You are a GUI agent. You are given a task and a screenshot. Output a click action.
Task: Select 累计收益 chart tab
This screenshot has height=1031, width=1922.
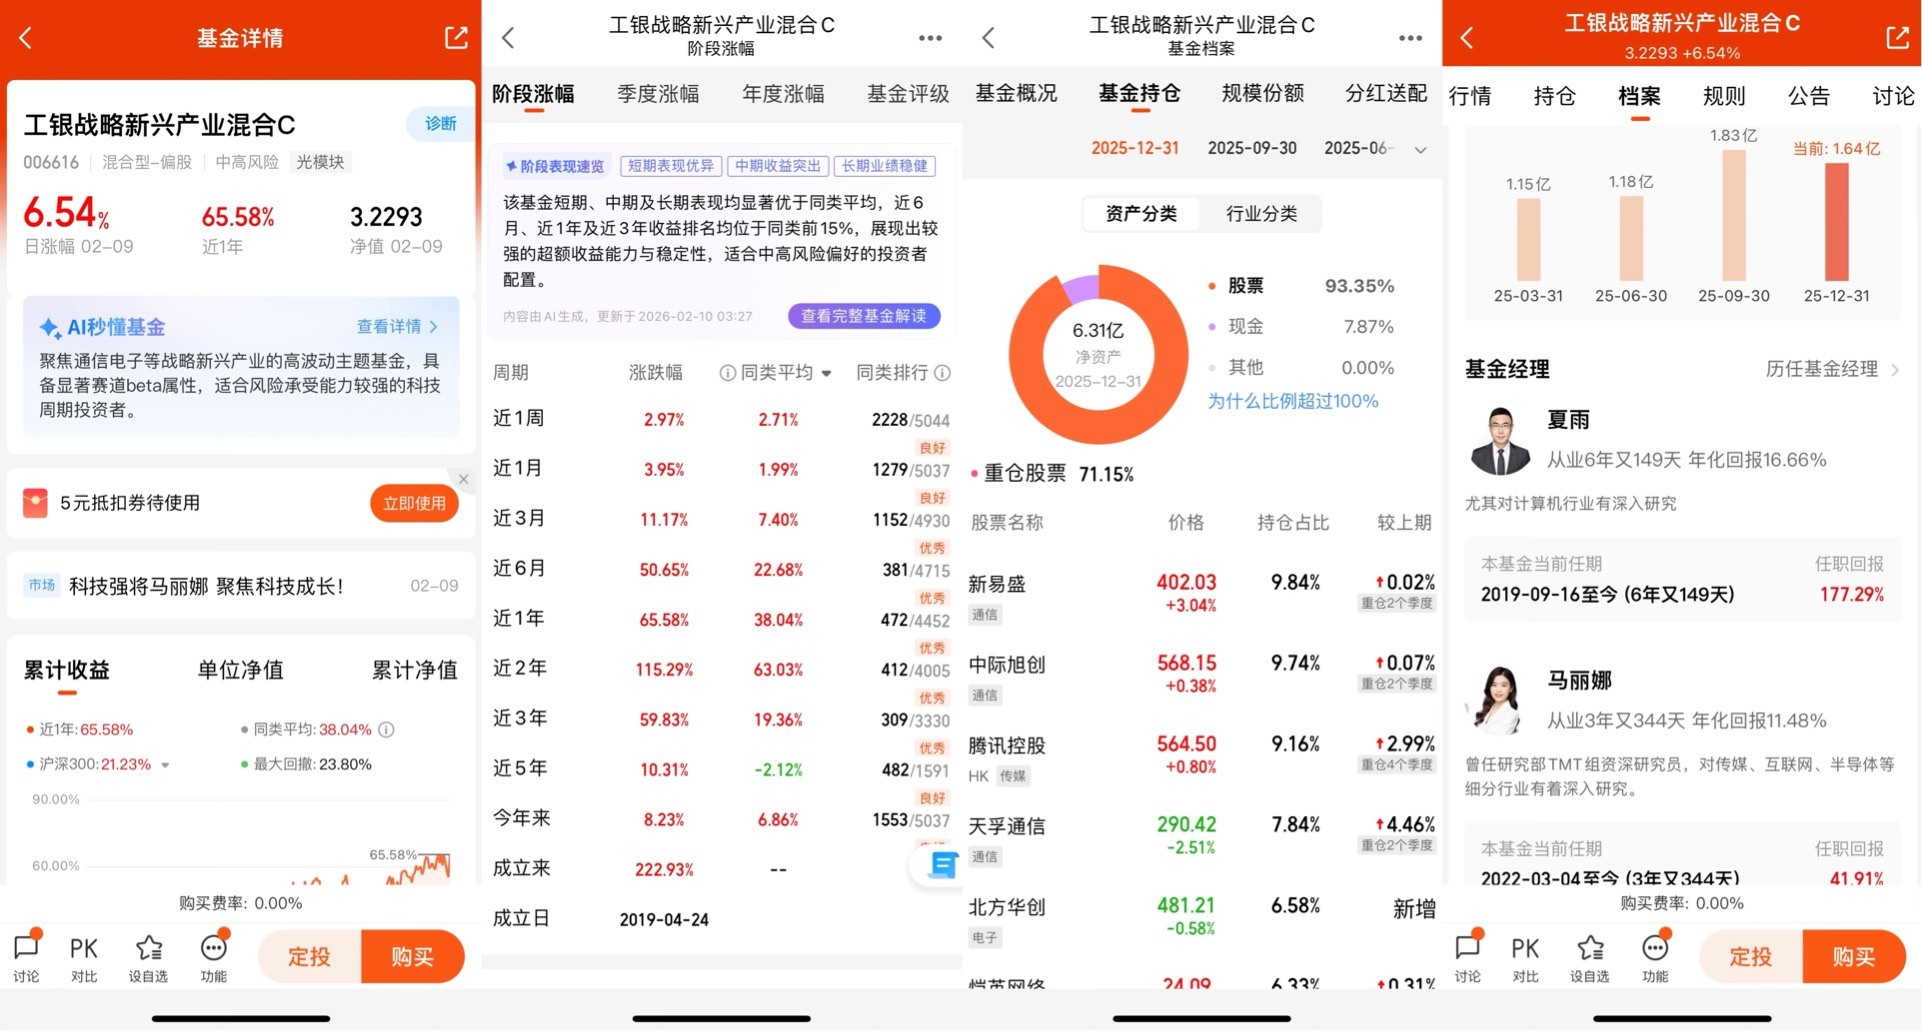pos(67,670)
